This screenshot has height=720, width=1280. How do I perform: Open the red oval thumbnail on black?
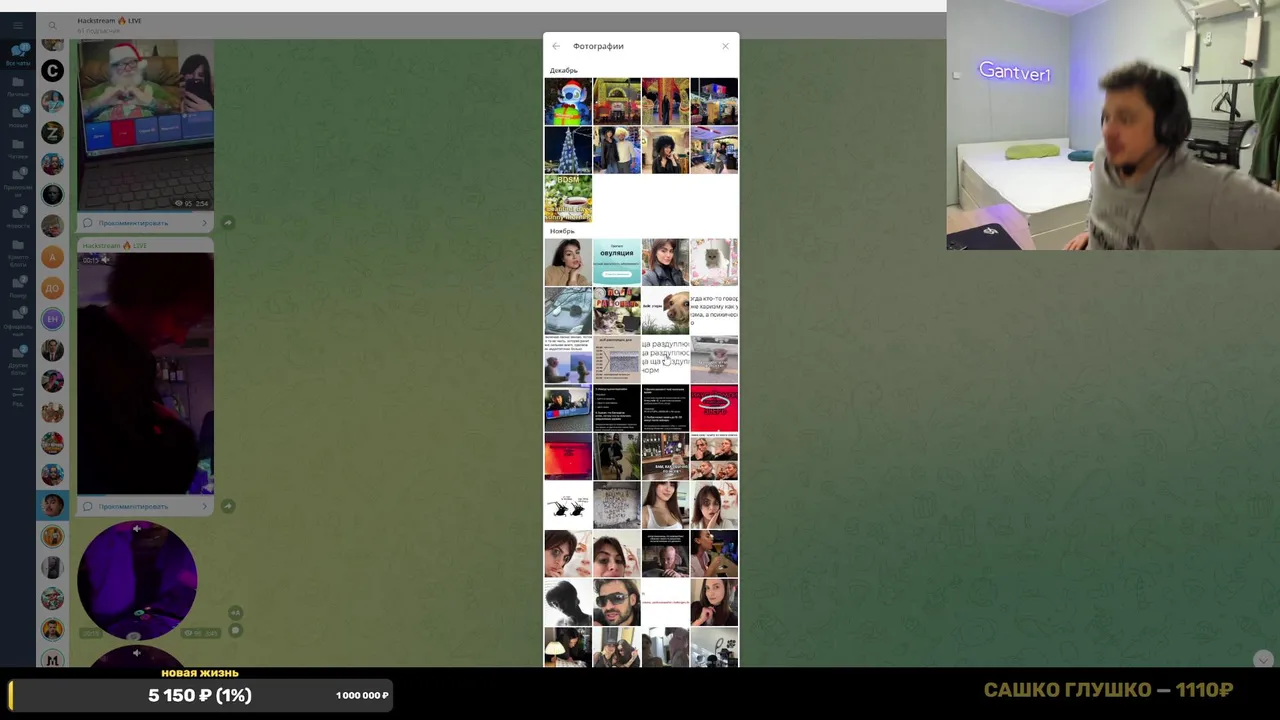[x=714, y=408]
